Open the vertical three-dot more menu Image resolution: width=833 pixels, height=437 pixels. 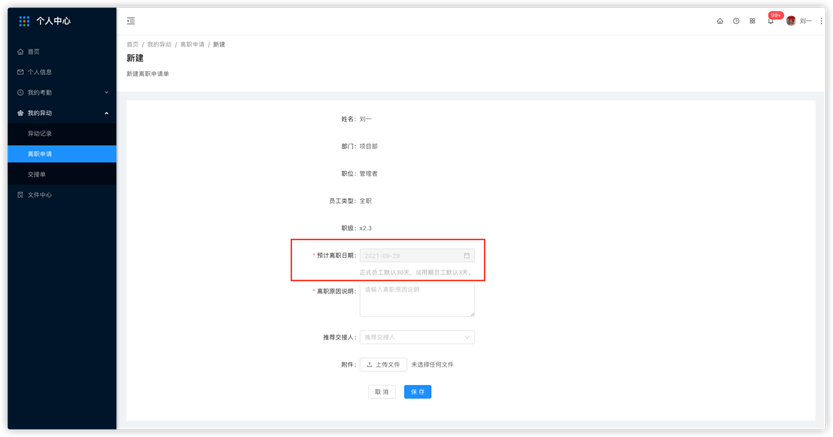tap(821, 21)
